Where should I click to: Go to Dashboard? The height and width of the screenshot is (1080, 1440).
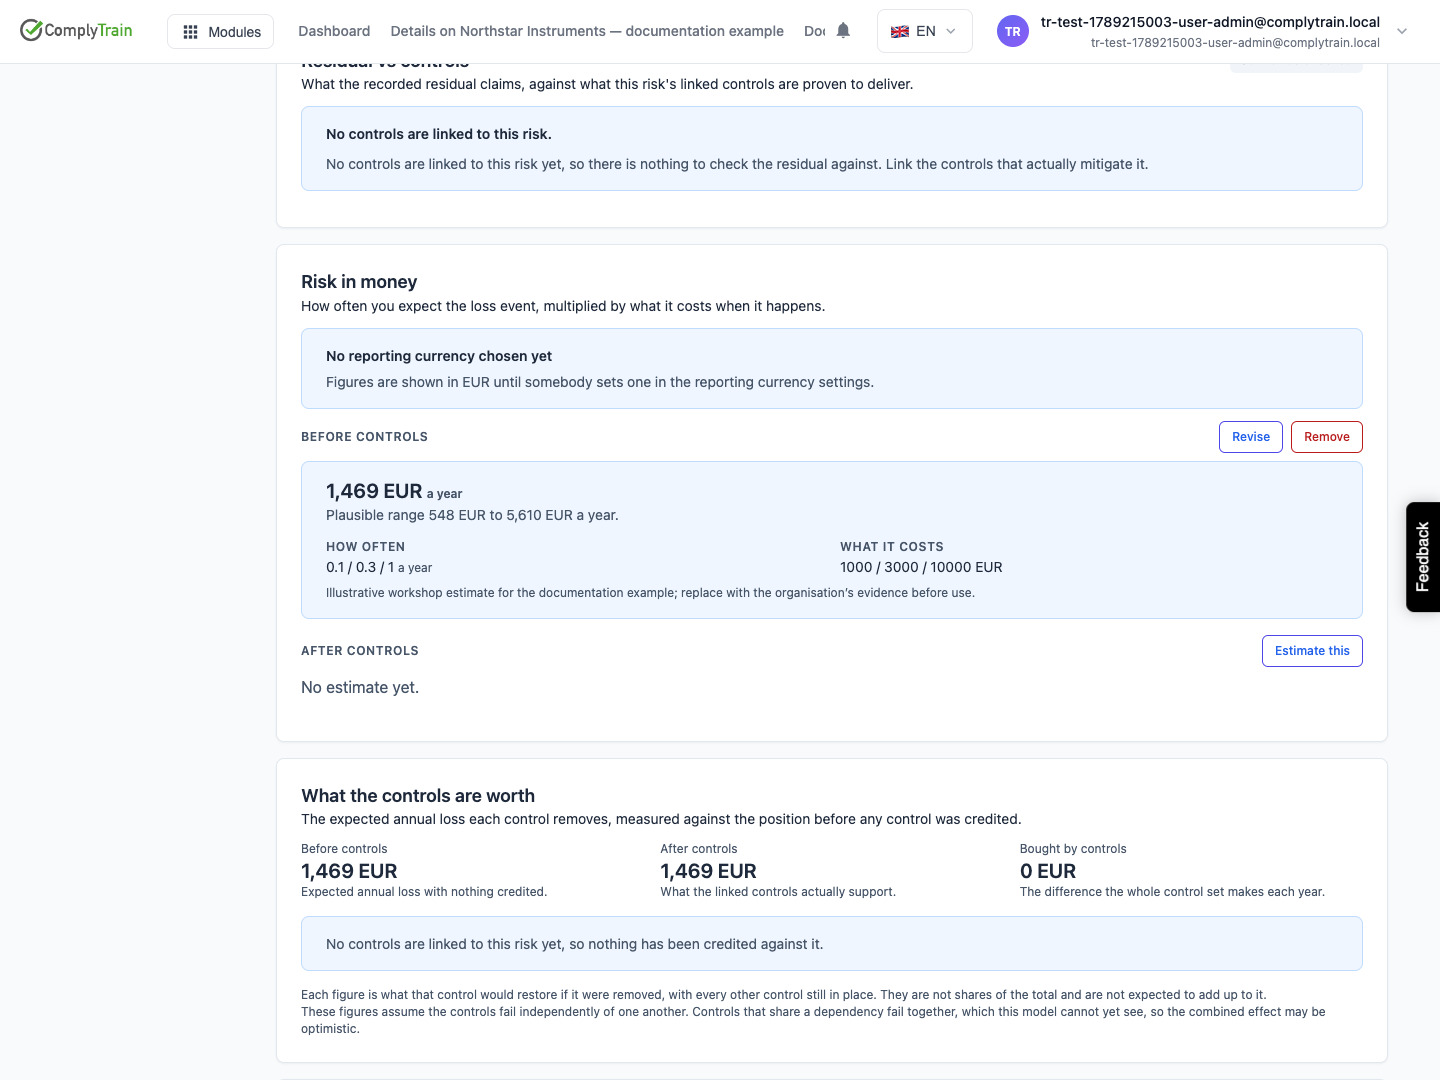coord(334,31)
